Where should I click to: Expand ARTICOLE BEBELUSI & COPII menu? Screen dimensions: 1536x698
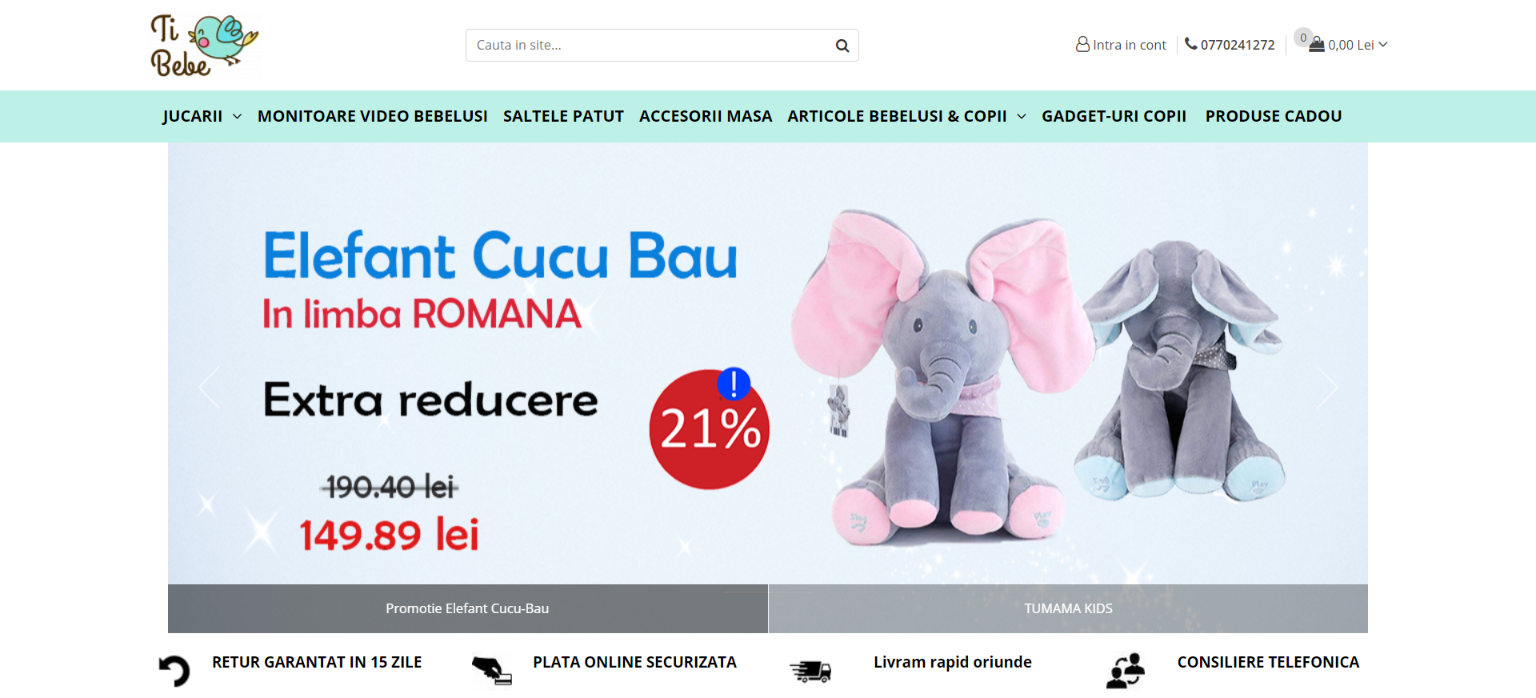(1021, 117)
